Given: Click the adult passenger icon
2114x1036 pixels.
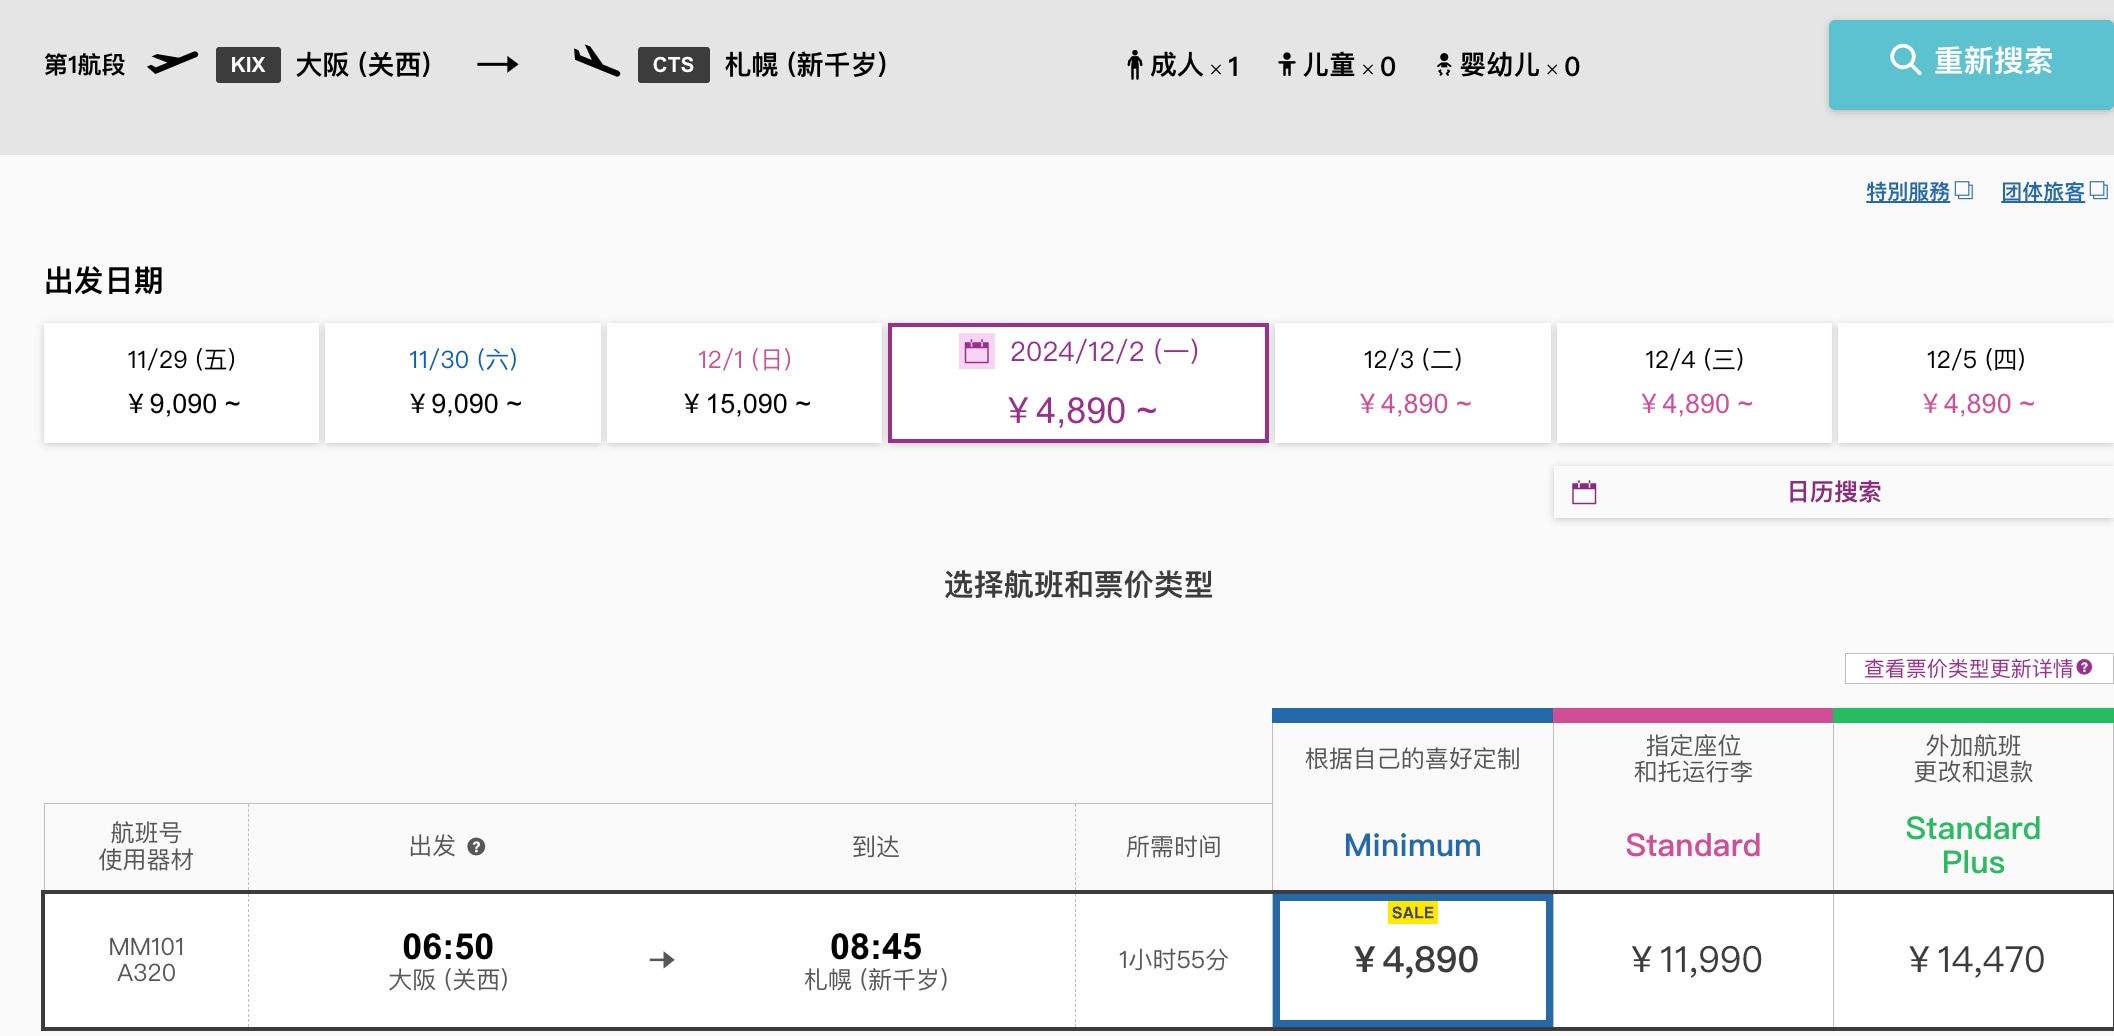Looking at the screenshot, I should pos(1134,65).
